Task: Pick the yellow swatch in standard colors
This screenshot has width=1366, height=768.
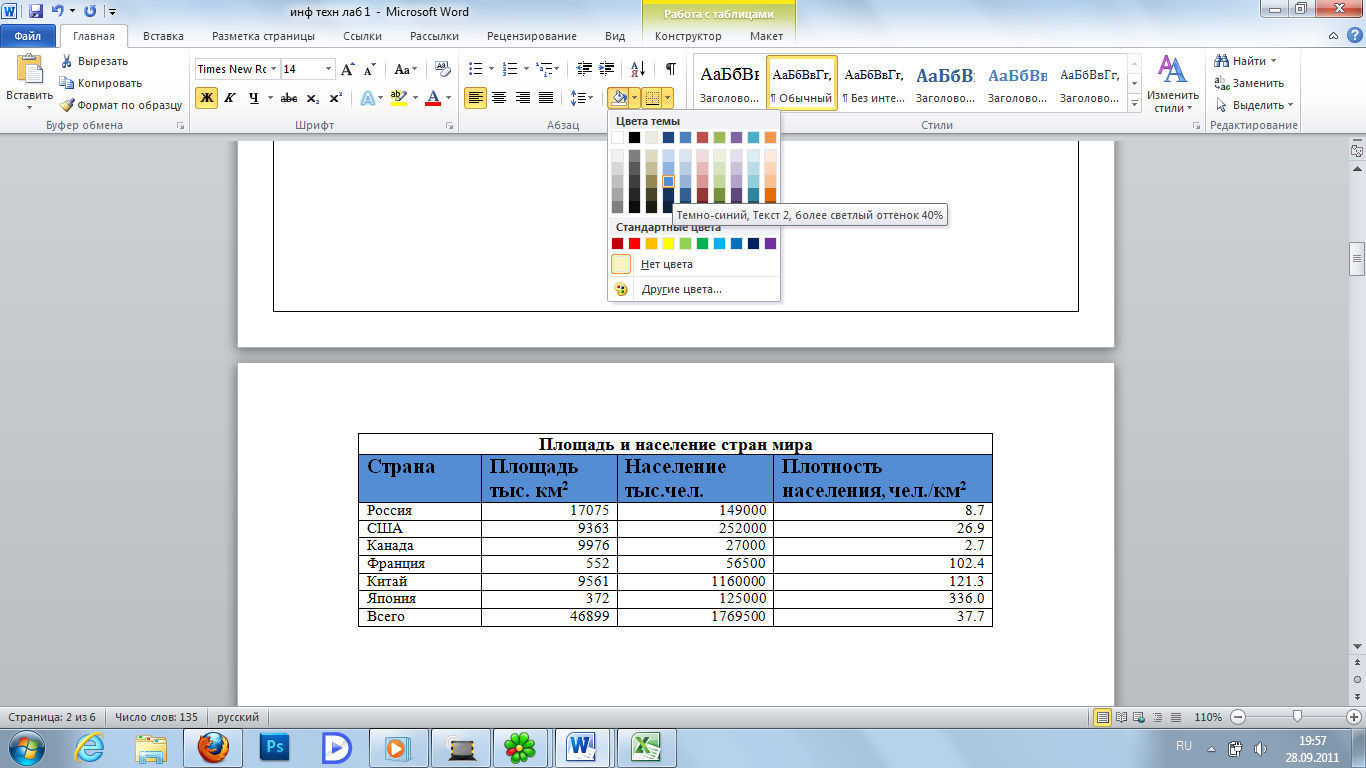Action: click(x=668, y=243)
